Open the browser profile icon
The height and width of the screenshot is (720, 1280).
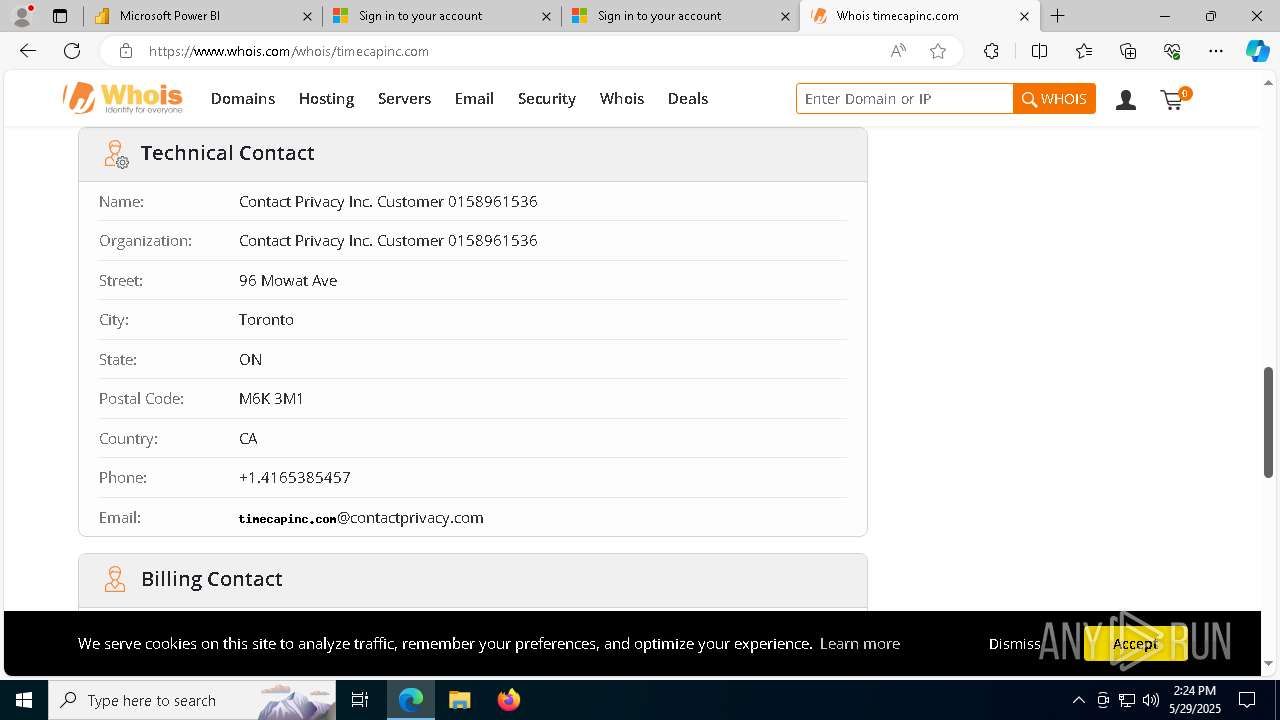(x=22, y=16)
